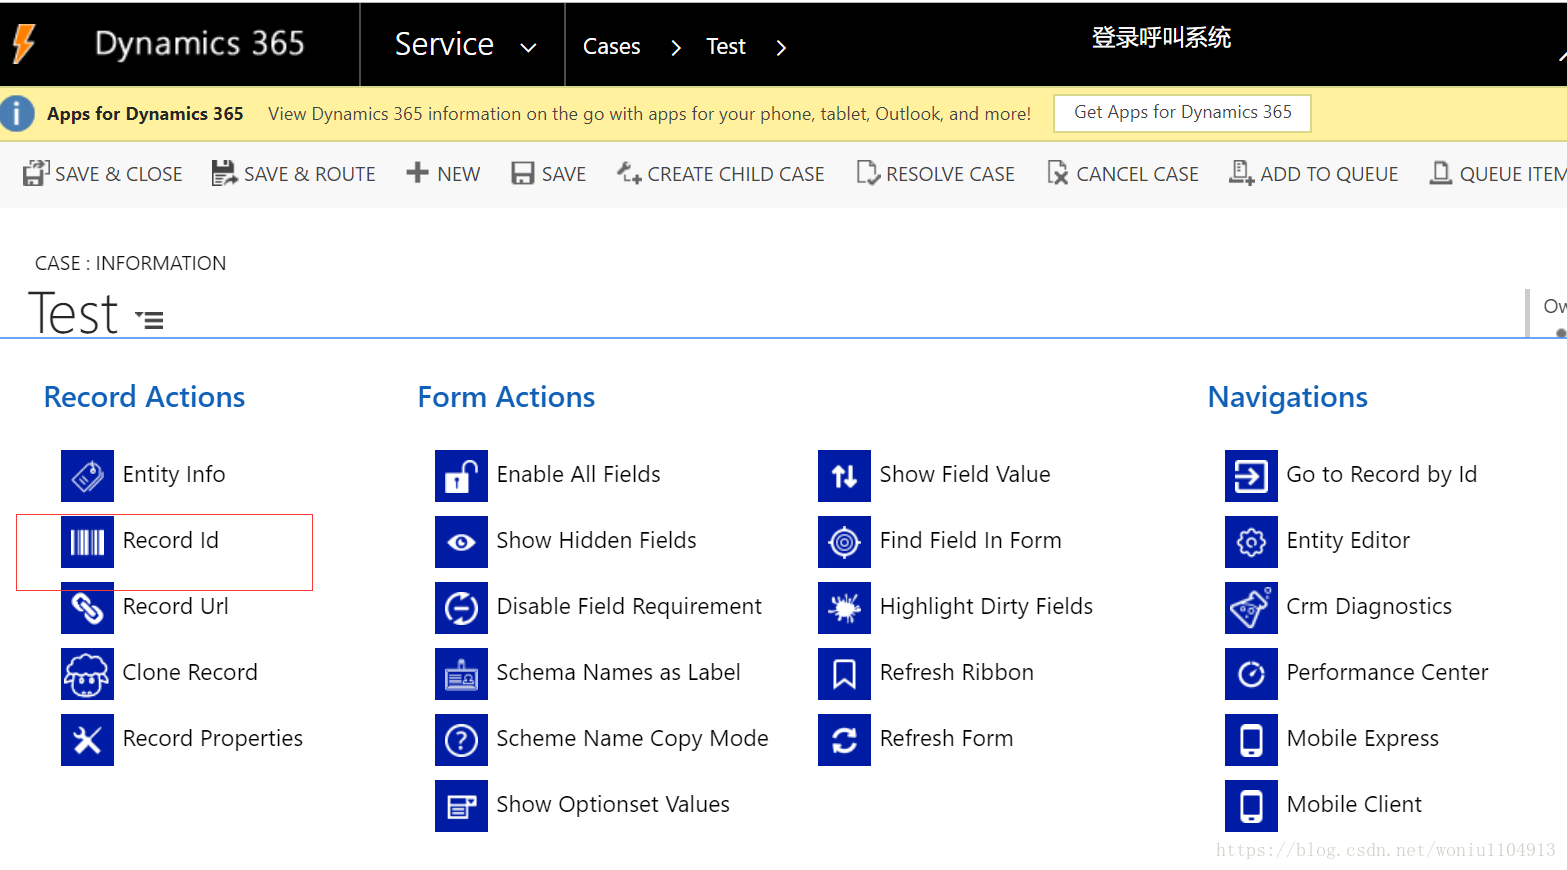Click the Form Actions heading
The image size is (1567, 870).
[506, 397]
